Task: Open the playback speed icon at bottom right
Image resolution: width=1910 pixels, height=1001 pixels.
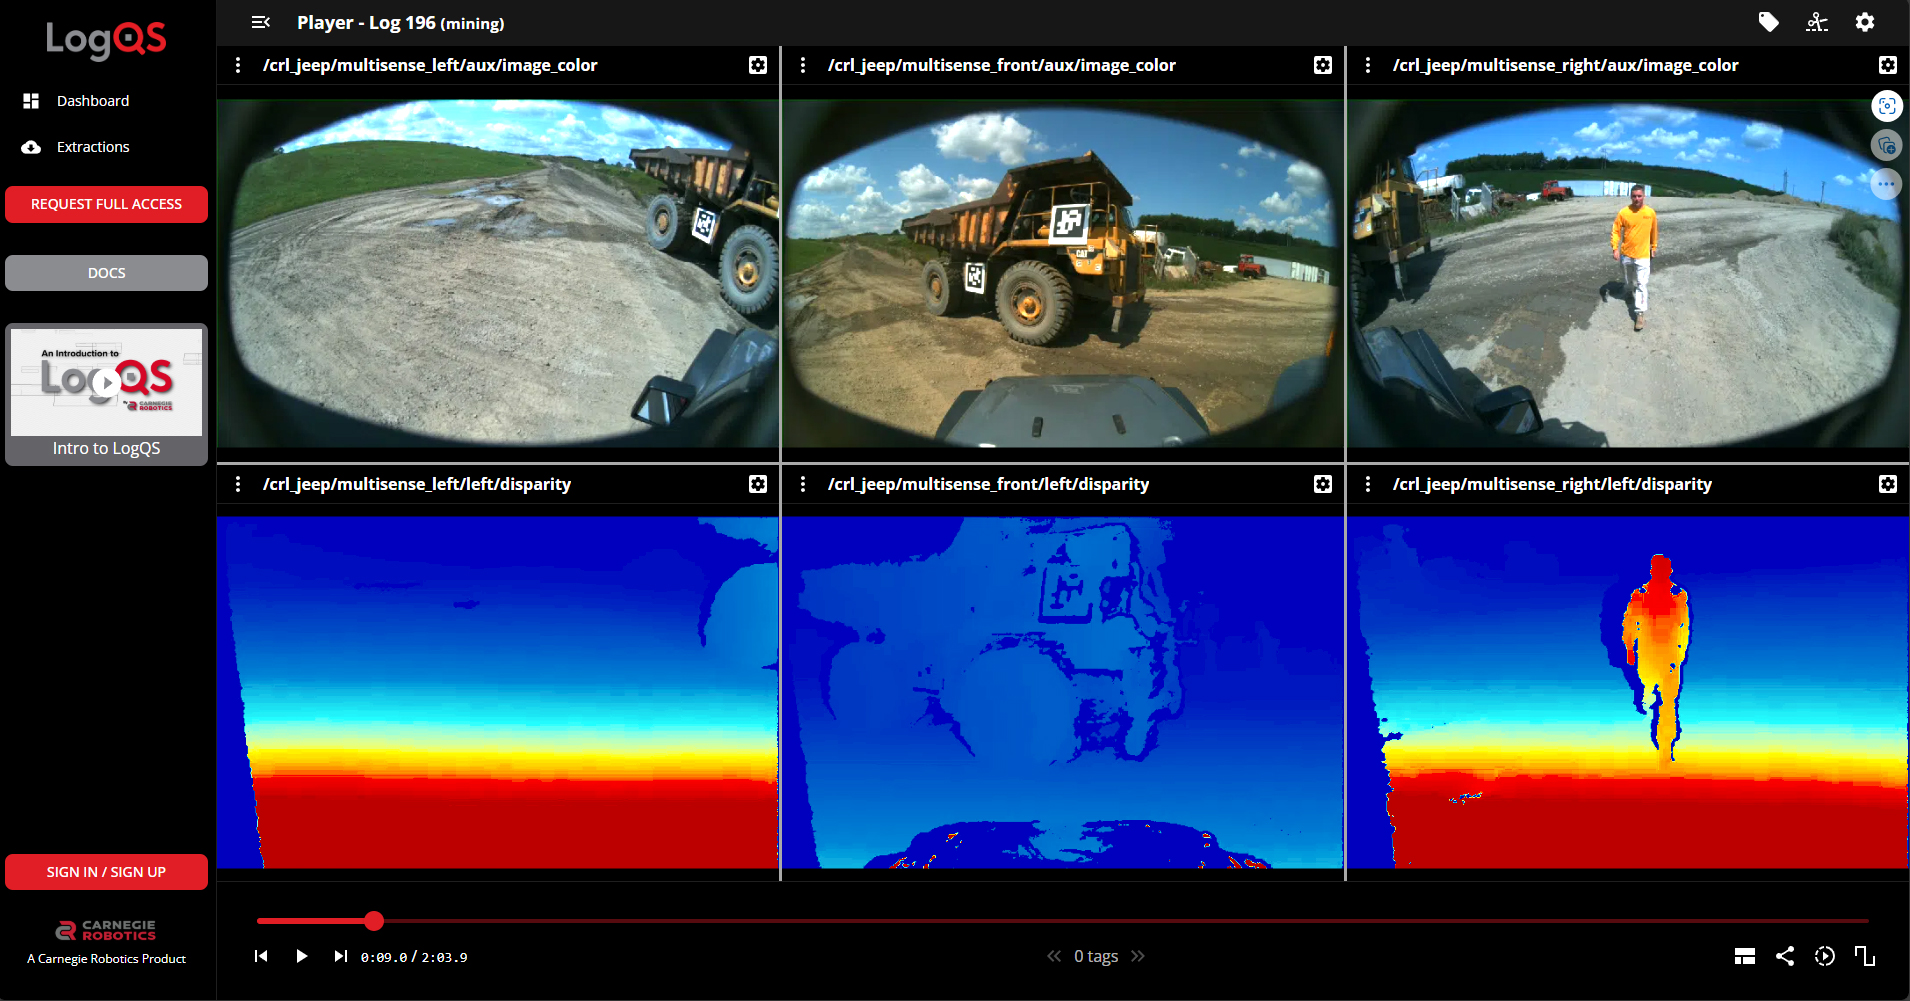Action: 1825,956
